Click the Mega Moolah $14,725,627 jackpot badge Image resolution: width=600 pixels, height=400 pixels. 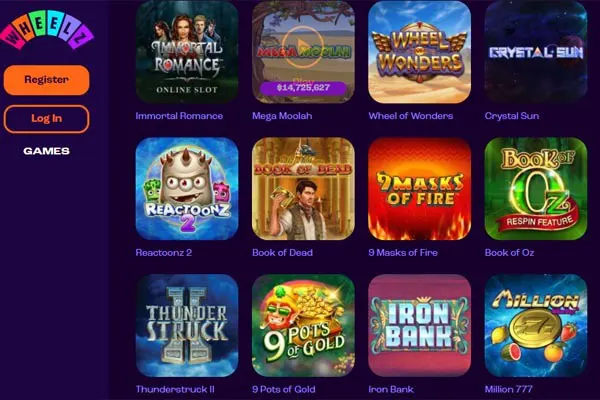tap(303, 88)
